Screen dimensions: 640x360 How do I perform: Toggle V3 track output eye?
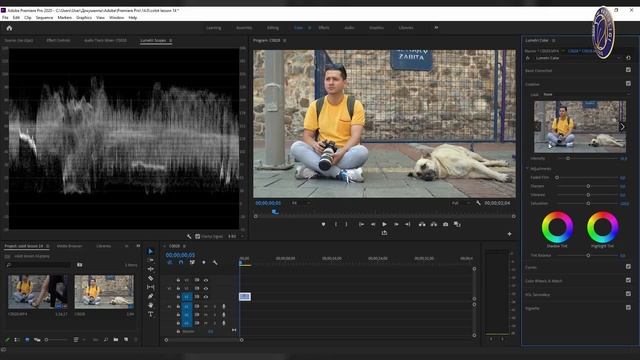coord(206,280)
